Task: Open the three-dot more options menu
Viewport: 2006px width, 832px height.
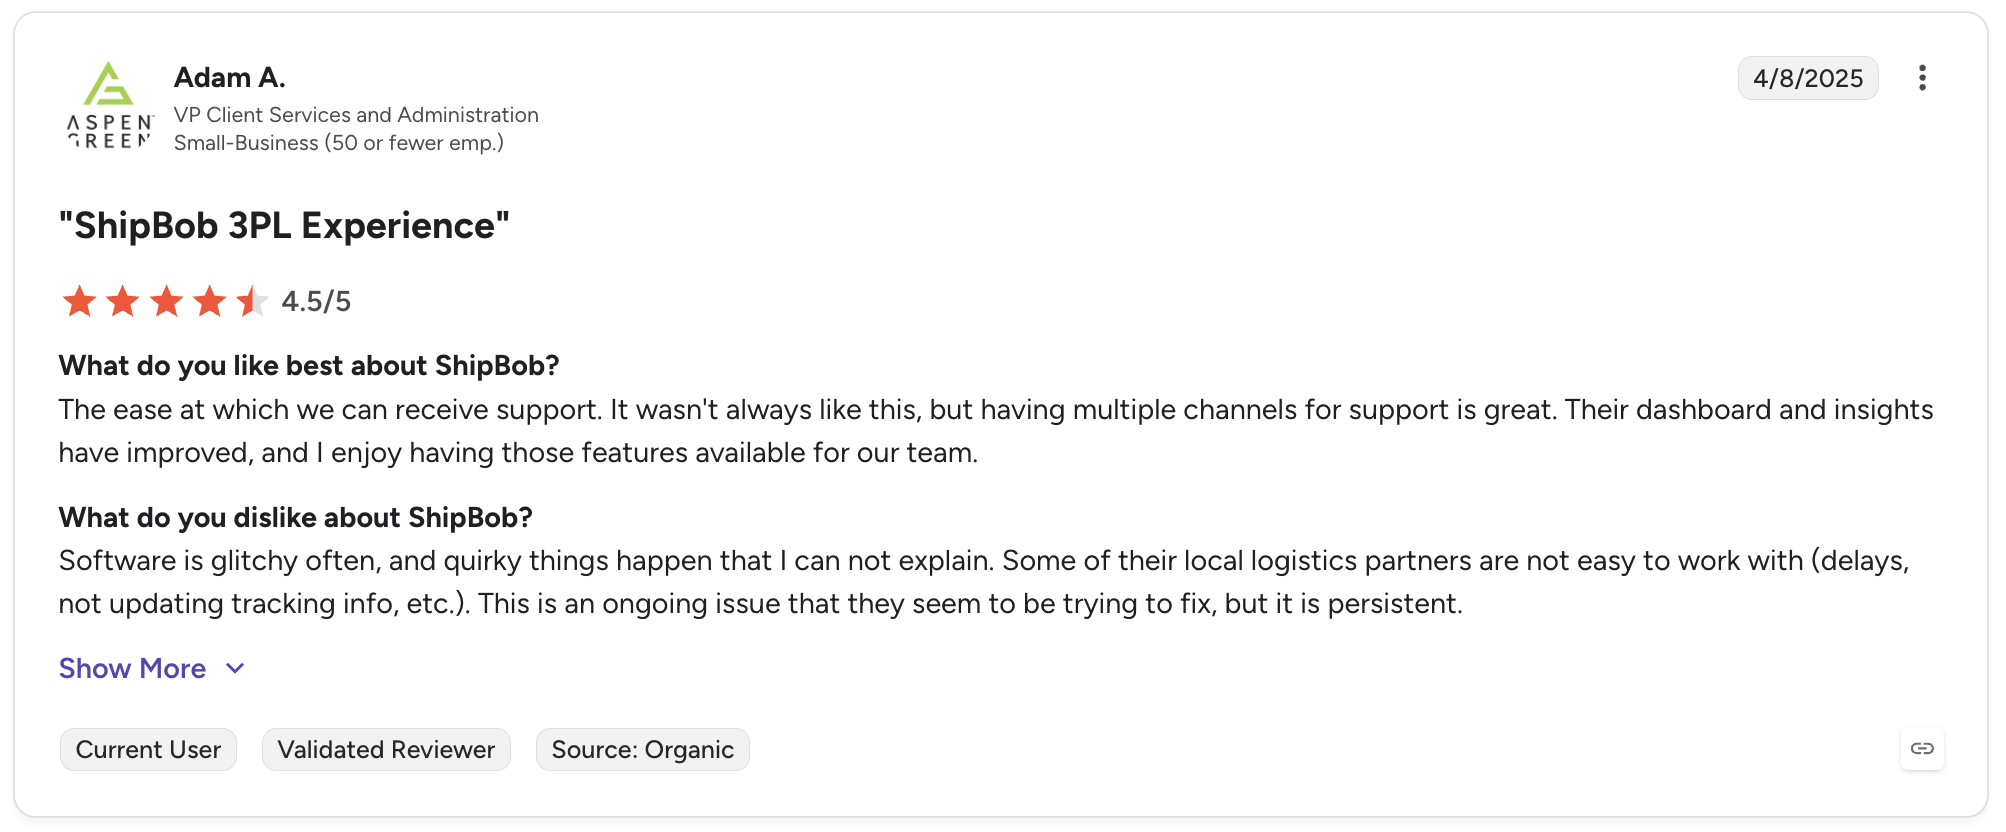Action: [x=1922, y=78]
